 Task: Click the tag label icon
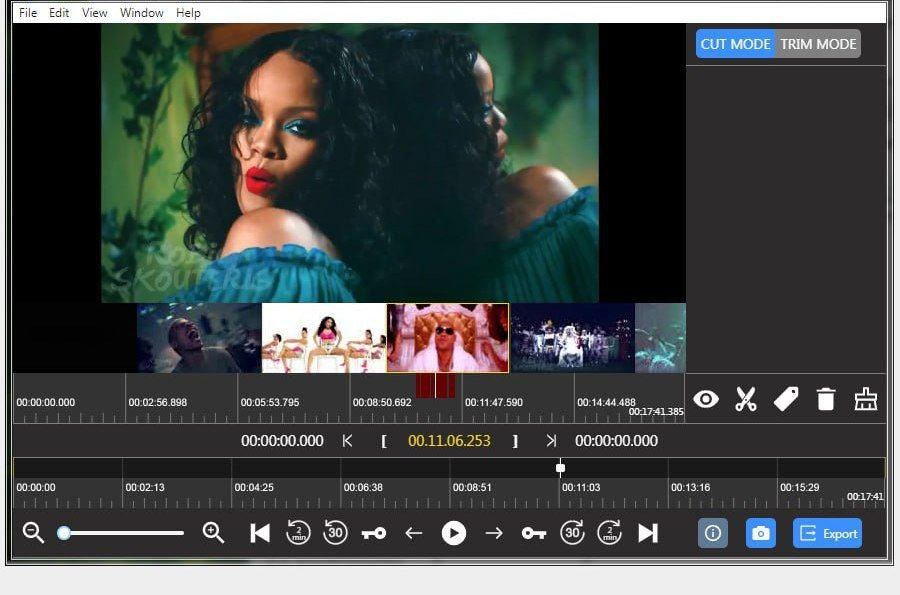click(786, 399)
